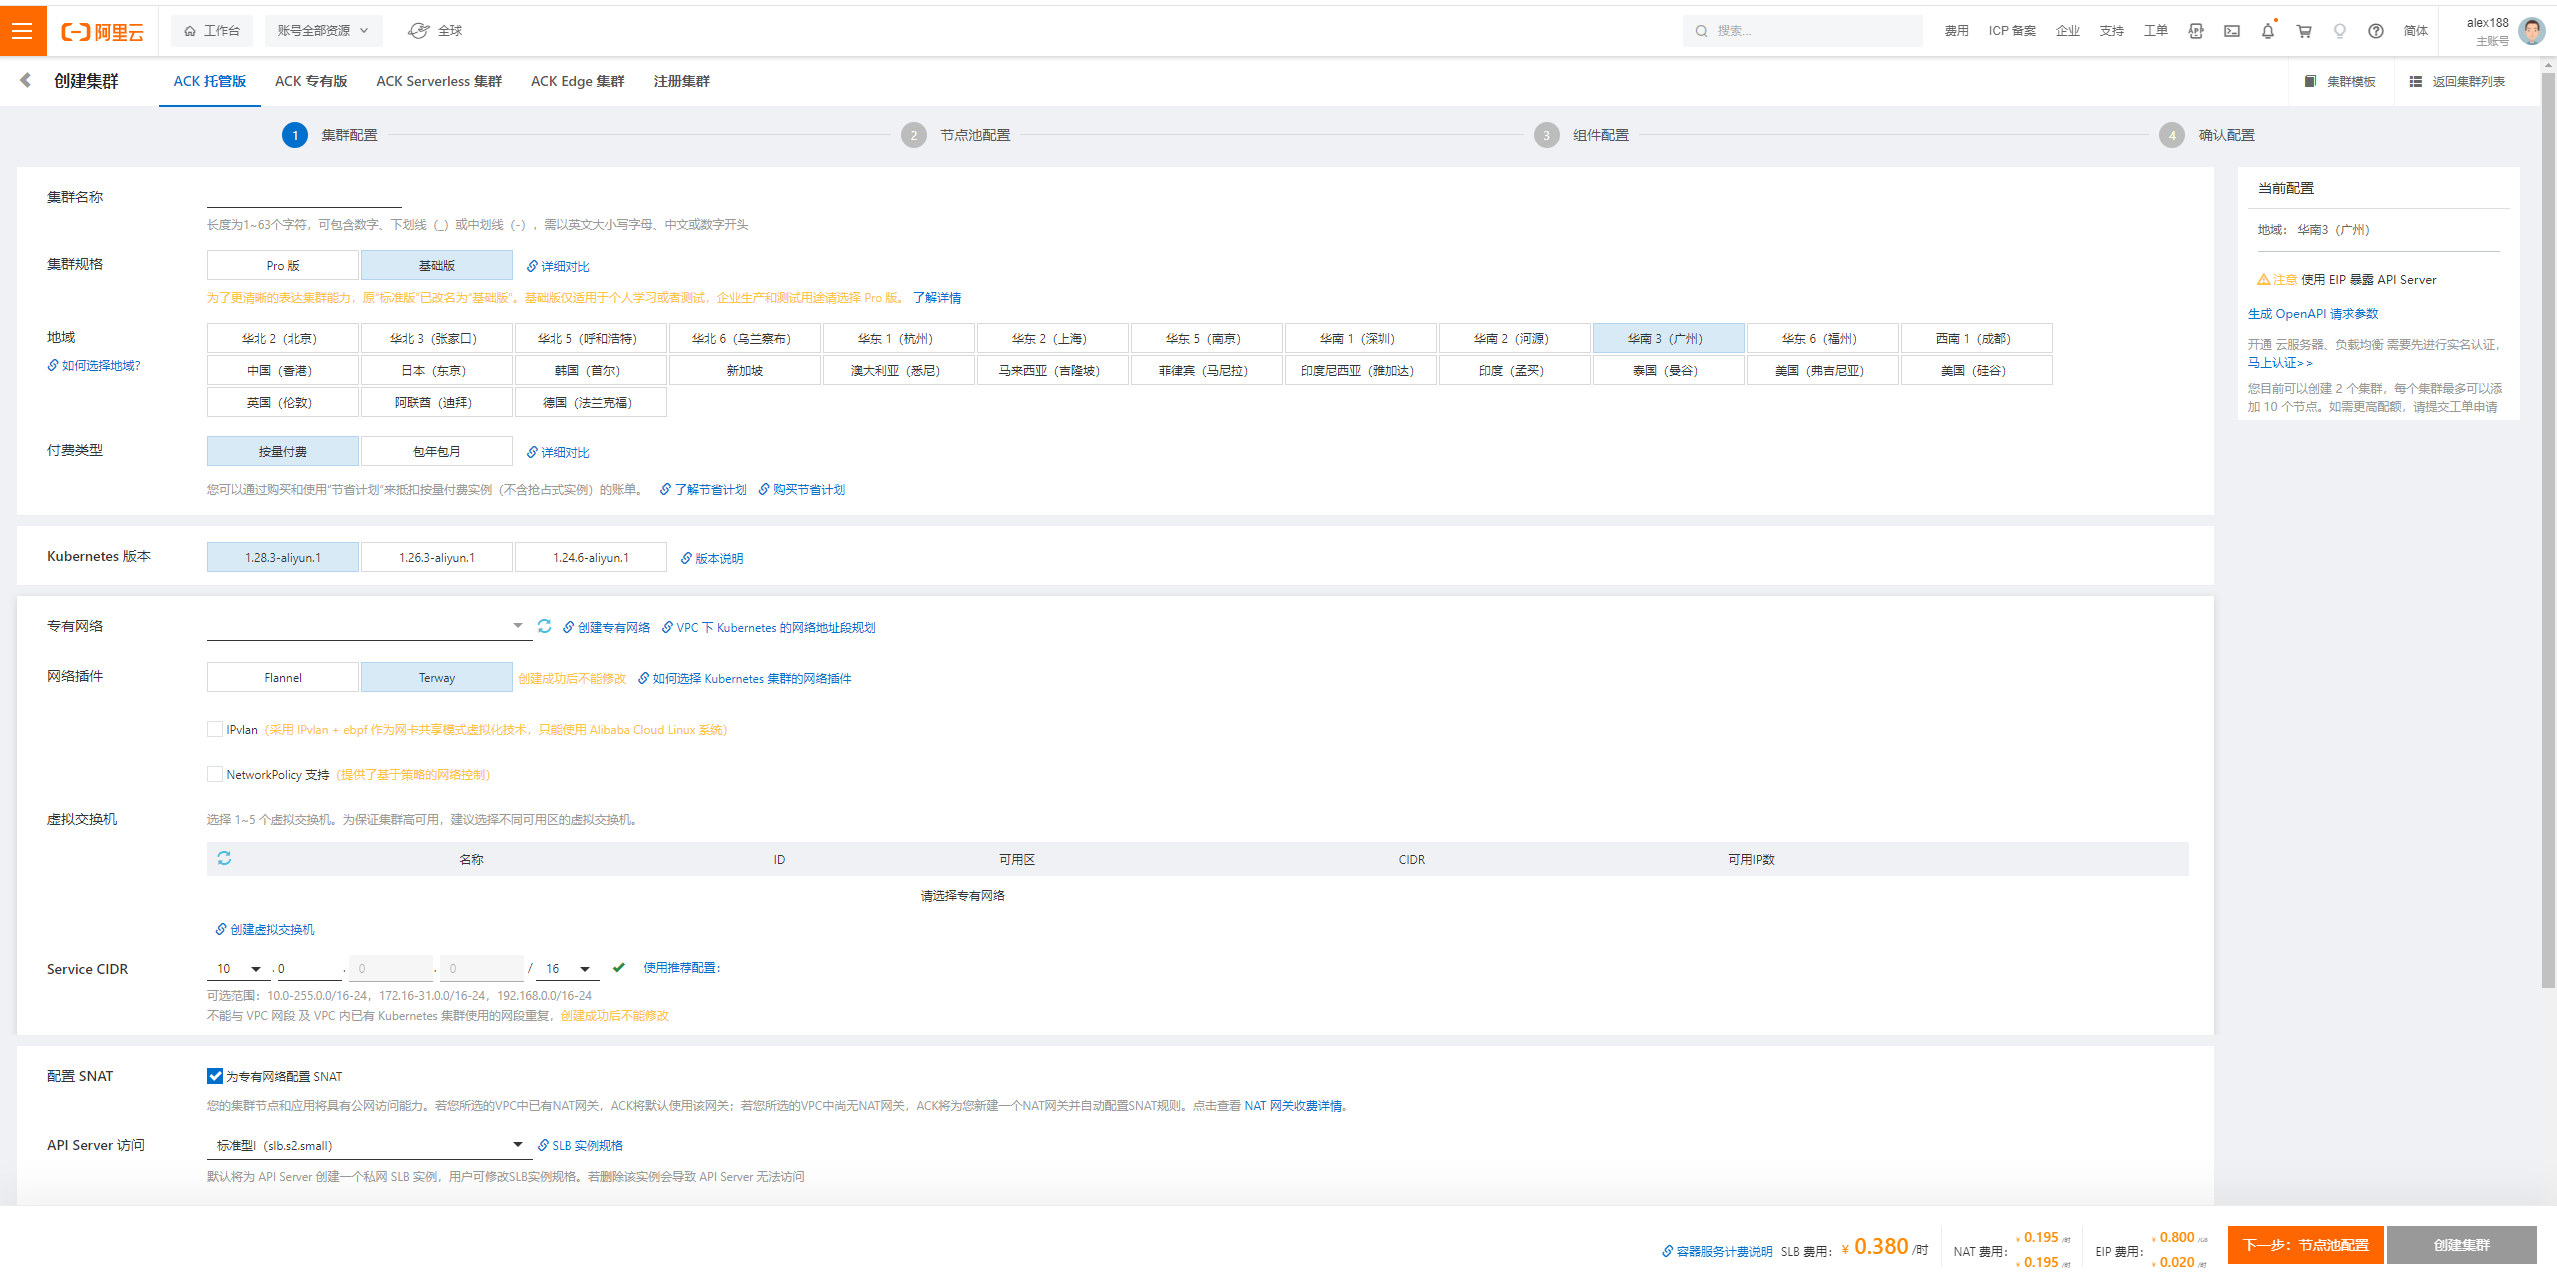
Task: Open the help question mark icon
Action: [x=2375, y=31]
